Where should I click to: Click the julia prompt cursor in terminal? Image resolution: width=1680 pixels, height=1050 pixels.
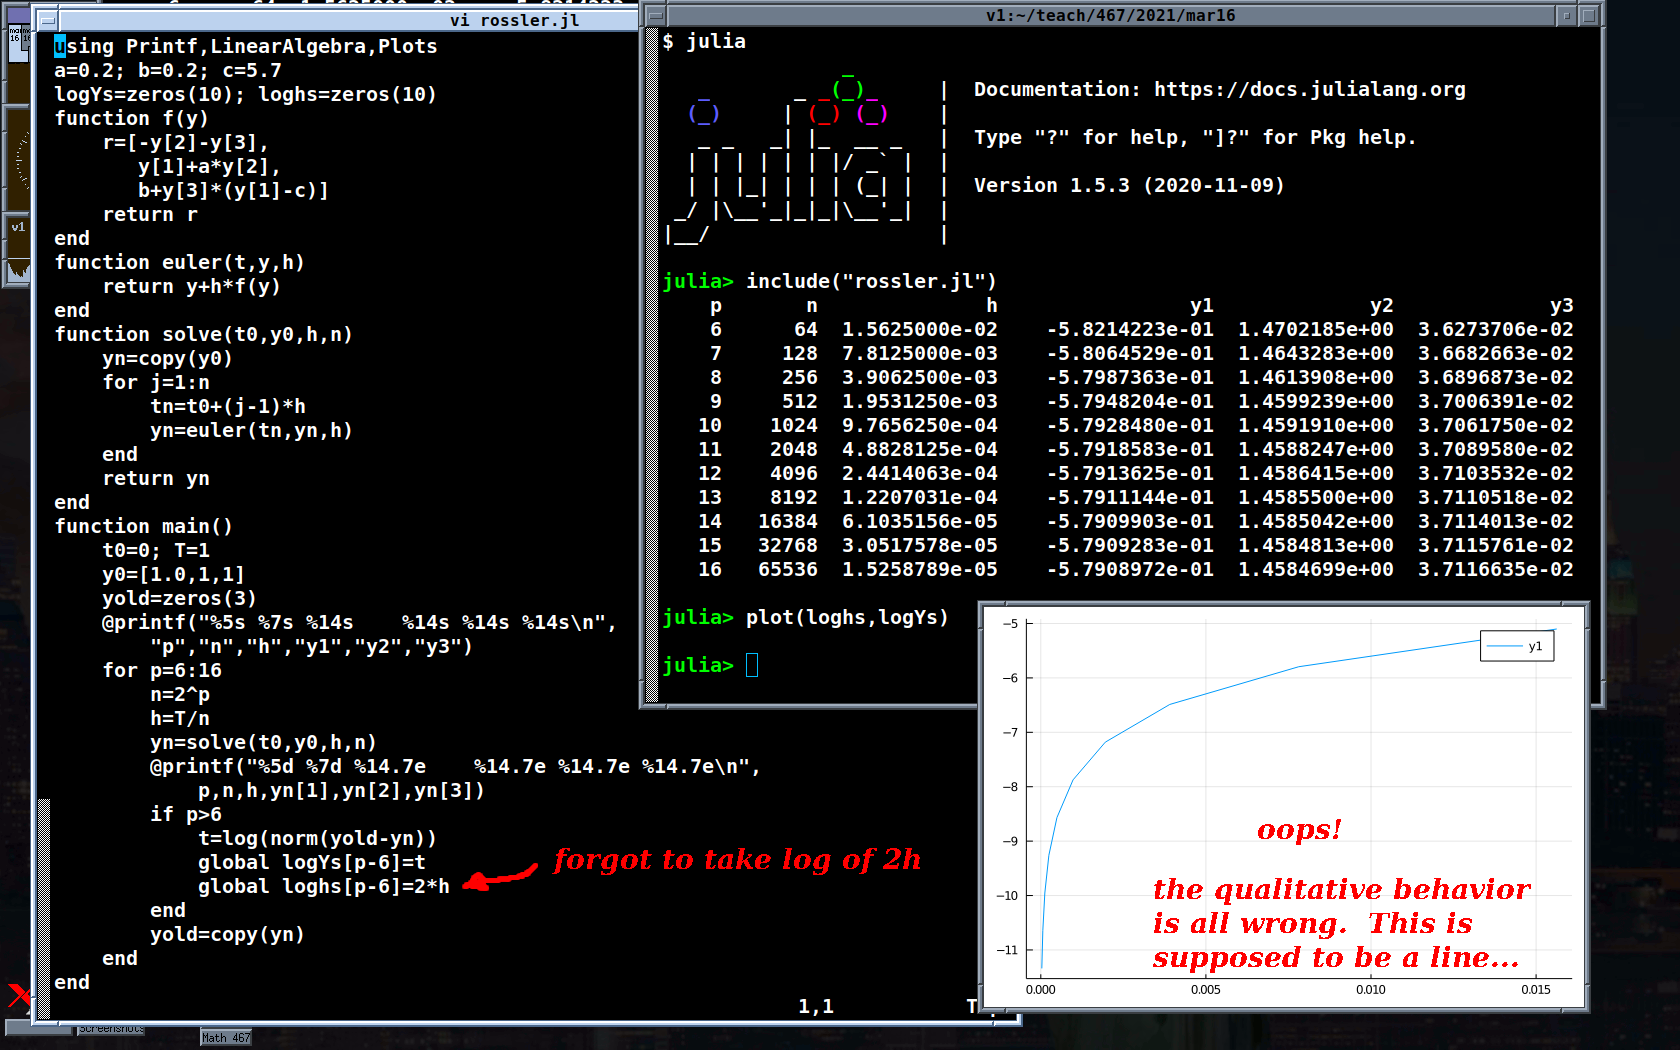pos(752,665)
